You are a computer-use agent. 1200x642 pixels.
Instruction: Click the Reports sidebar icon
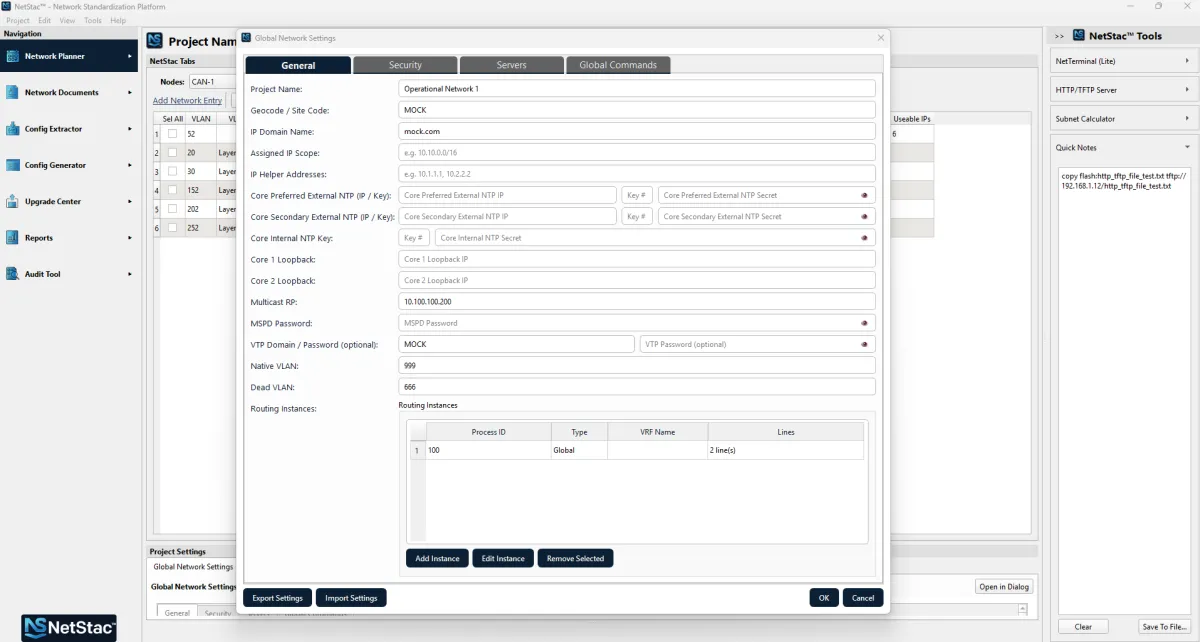[x=13, y=238]
